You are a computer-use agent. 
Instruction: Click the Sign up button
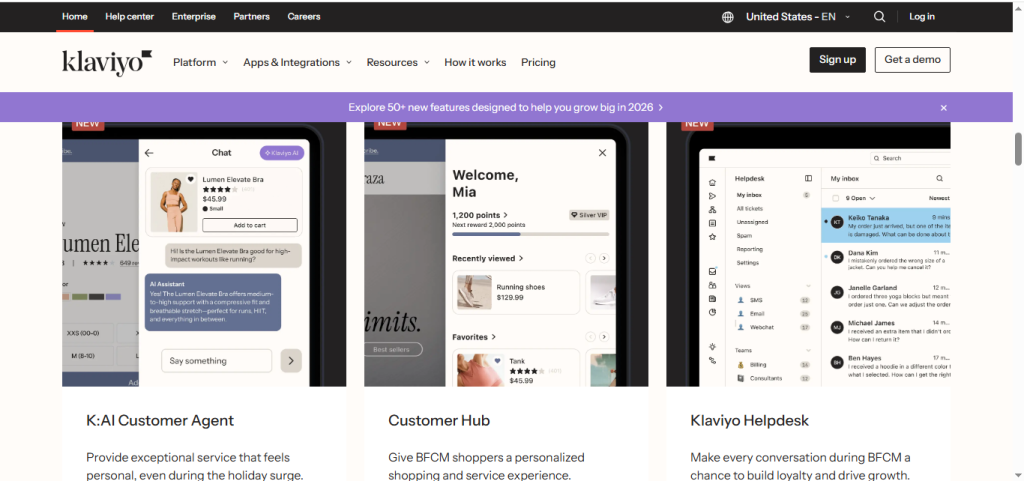(x=837, y=60)
